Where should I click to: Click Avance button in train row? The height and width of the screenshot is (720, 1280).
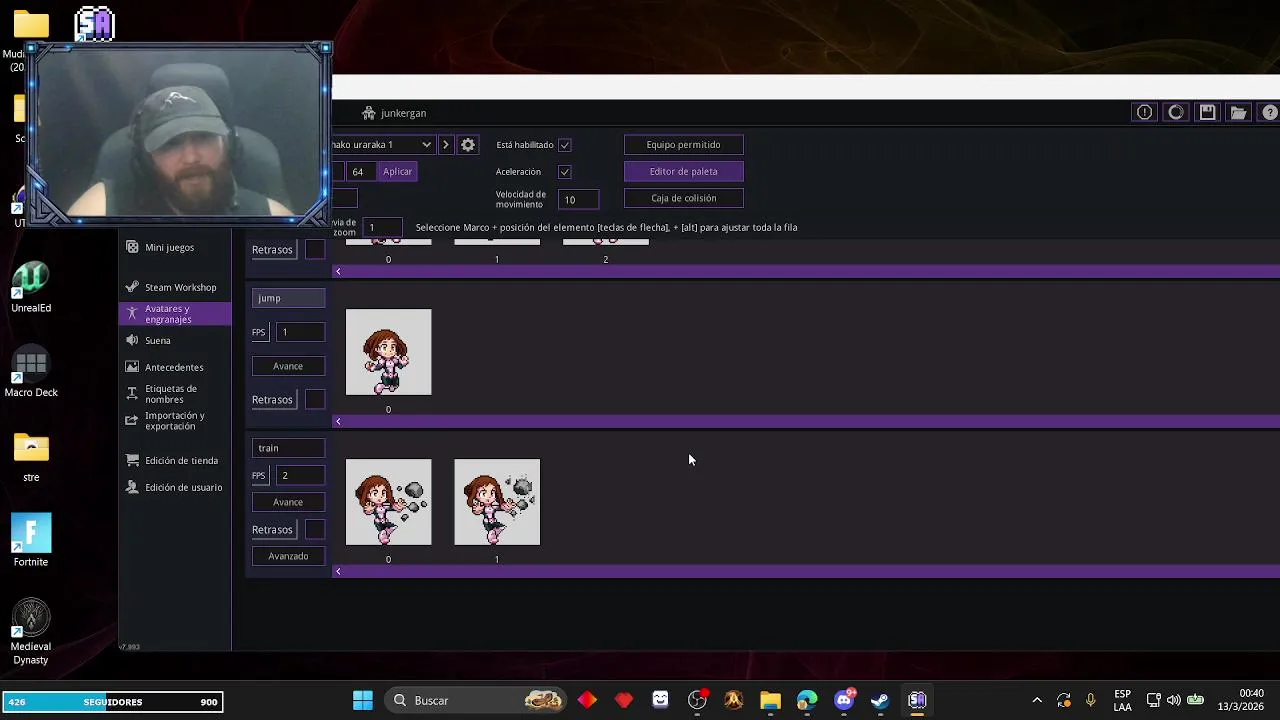click(x=288, y=502)
